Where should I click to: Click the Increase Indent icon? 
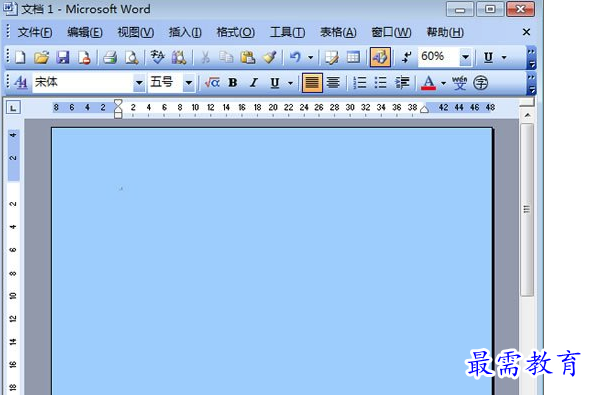402,82
